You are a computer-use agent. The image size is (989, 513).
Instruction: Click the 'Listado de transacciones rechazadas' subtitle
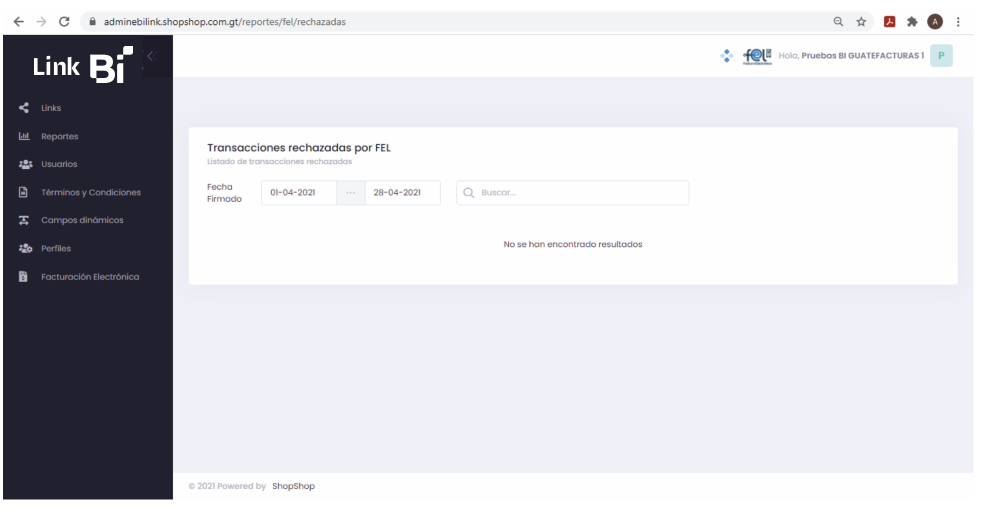279,162
